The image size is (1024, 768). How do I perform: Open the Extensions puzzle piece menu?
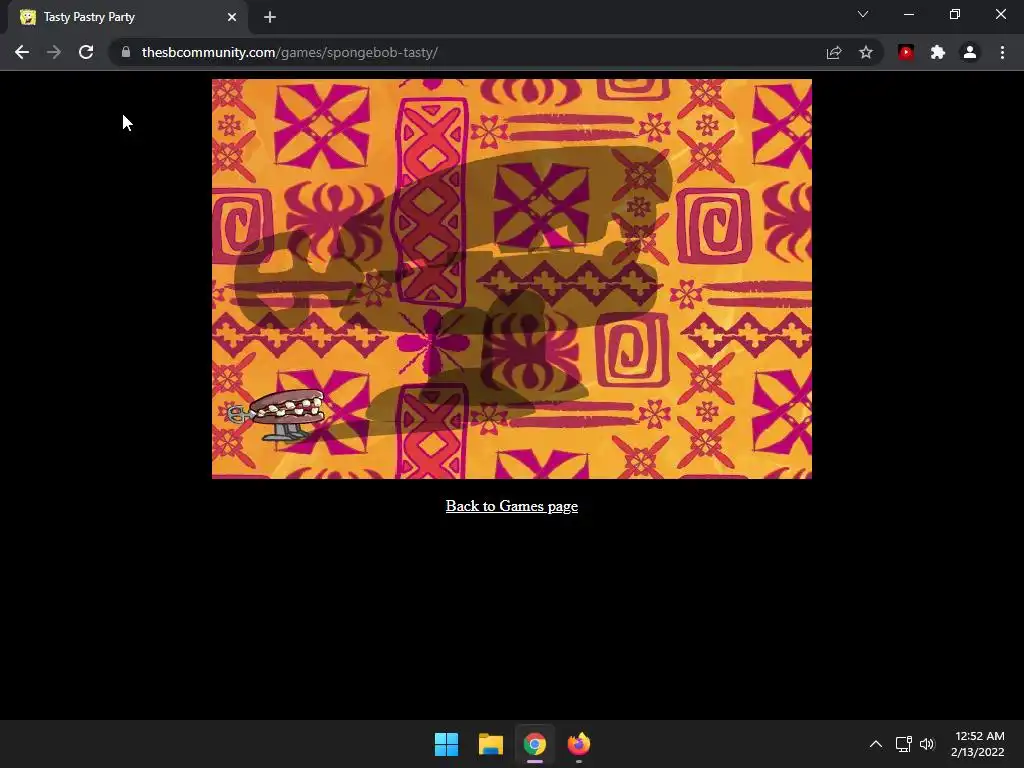click(938, 52)
